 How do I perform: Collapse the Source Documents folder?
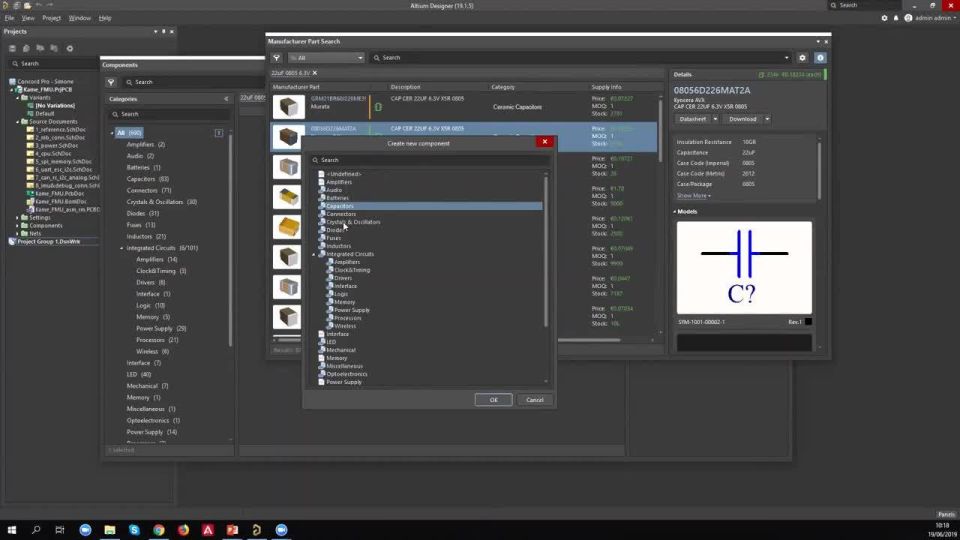coord(18,122)
